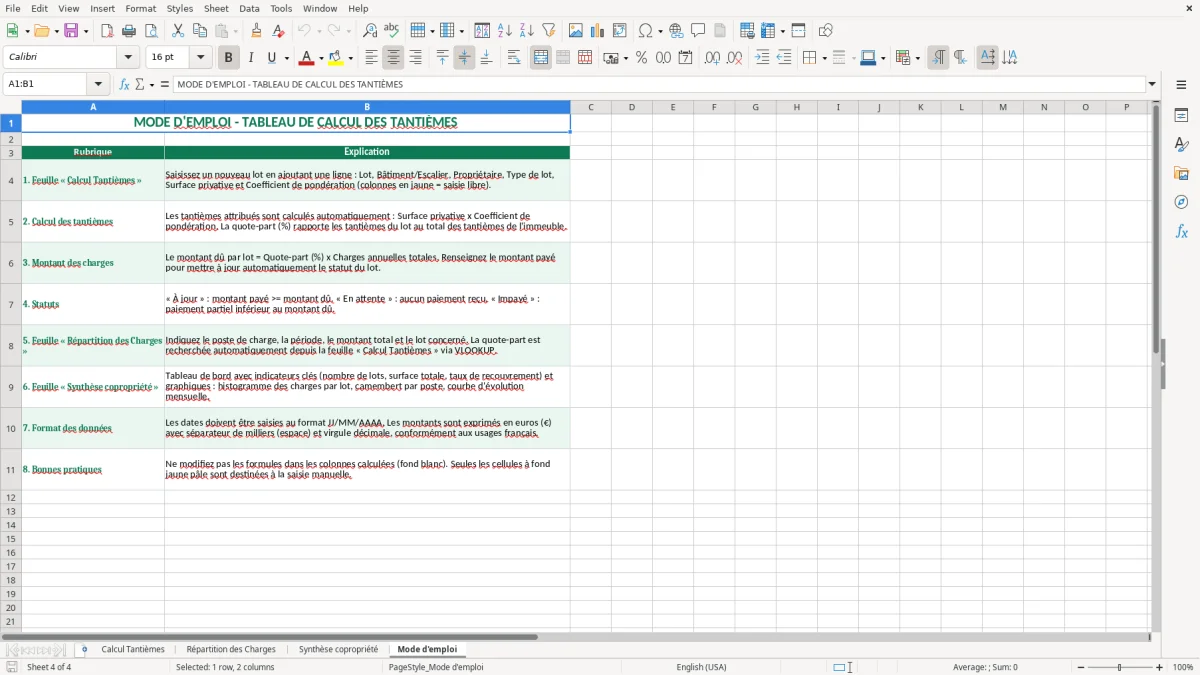Open Special Character dropdown arrow
Image resolution: width=1200 pixels, height=675 pixels.
659,31
